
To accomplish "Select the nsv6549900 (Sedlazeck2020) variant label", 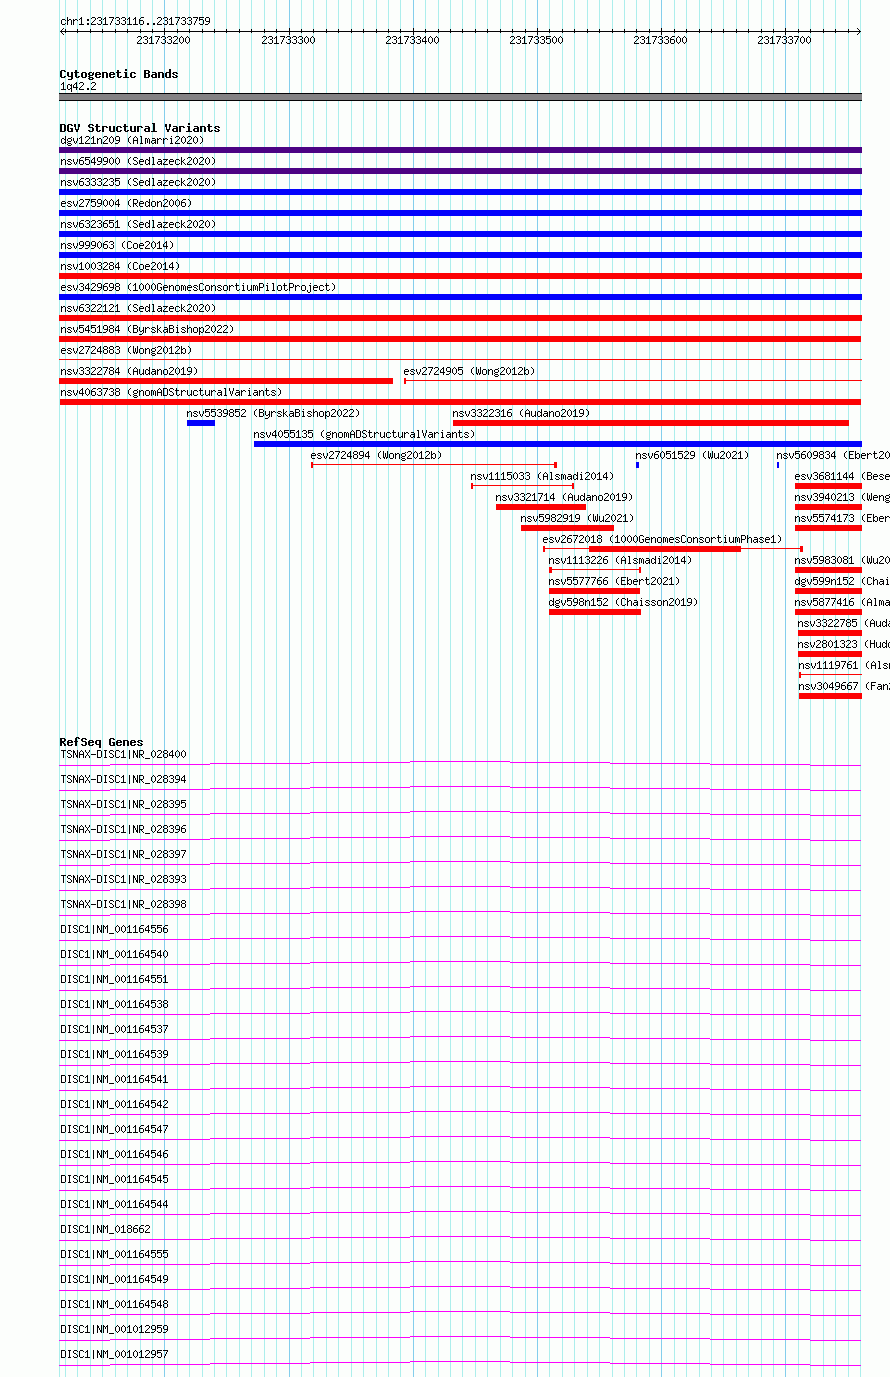I will 137,161.
